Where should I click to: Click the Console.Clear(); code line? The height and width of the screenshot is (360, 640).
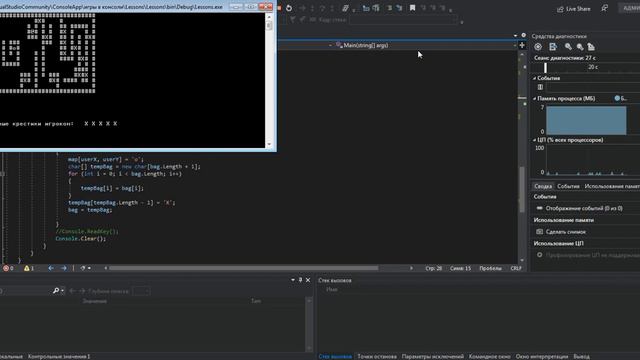[x=81, y=238]
